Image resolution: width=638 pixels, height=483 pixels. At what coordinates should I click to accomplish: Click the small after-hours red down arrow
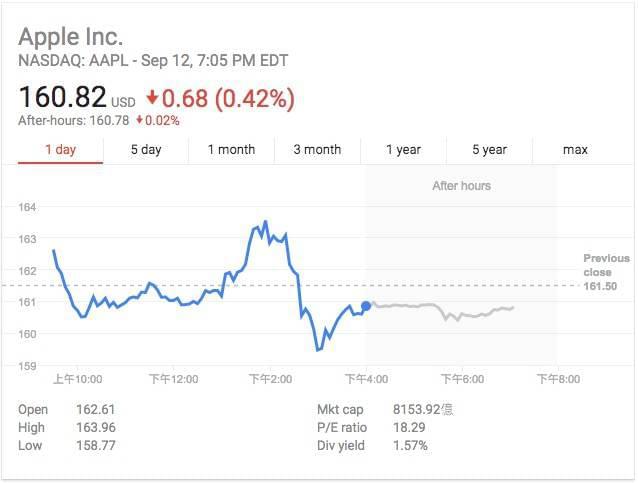[141, 121]
